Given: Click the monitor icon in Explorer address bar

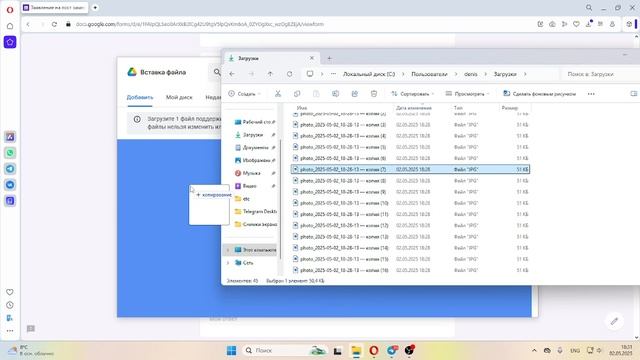Looking at the screenshot, I should pos(310,74).
